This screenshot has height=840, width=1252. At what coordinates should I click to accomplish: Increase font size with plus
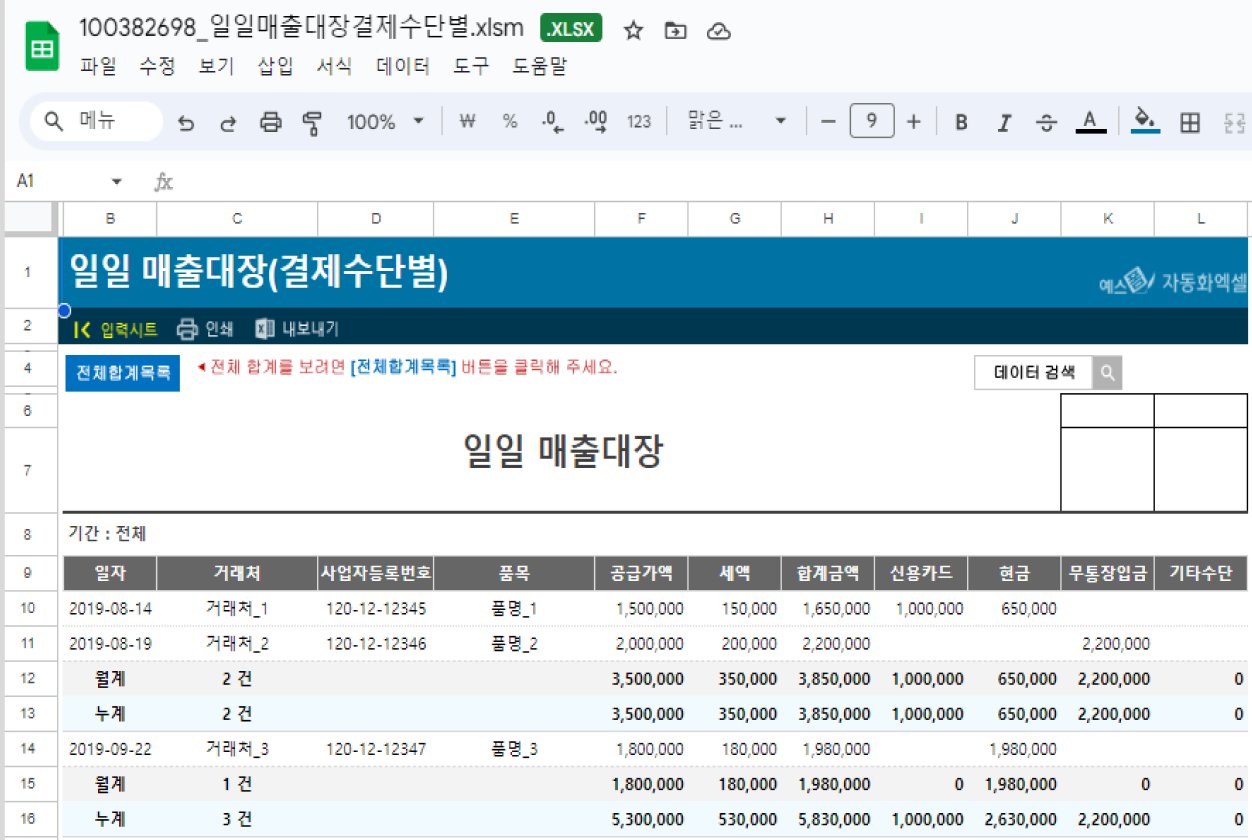point(913,122)
